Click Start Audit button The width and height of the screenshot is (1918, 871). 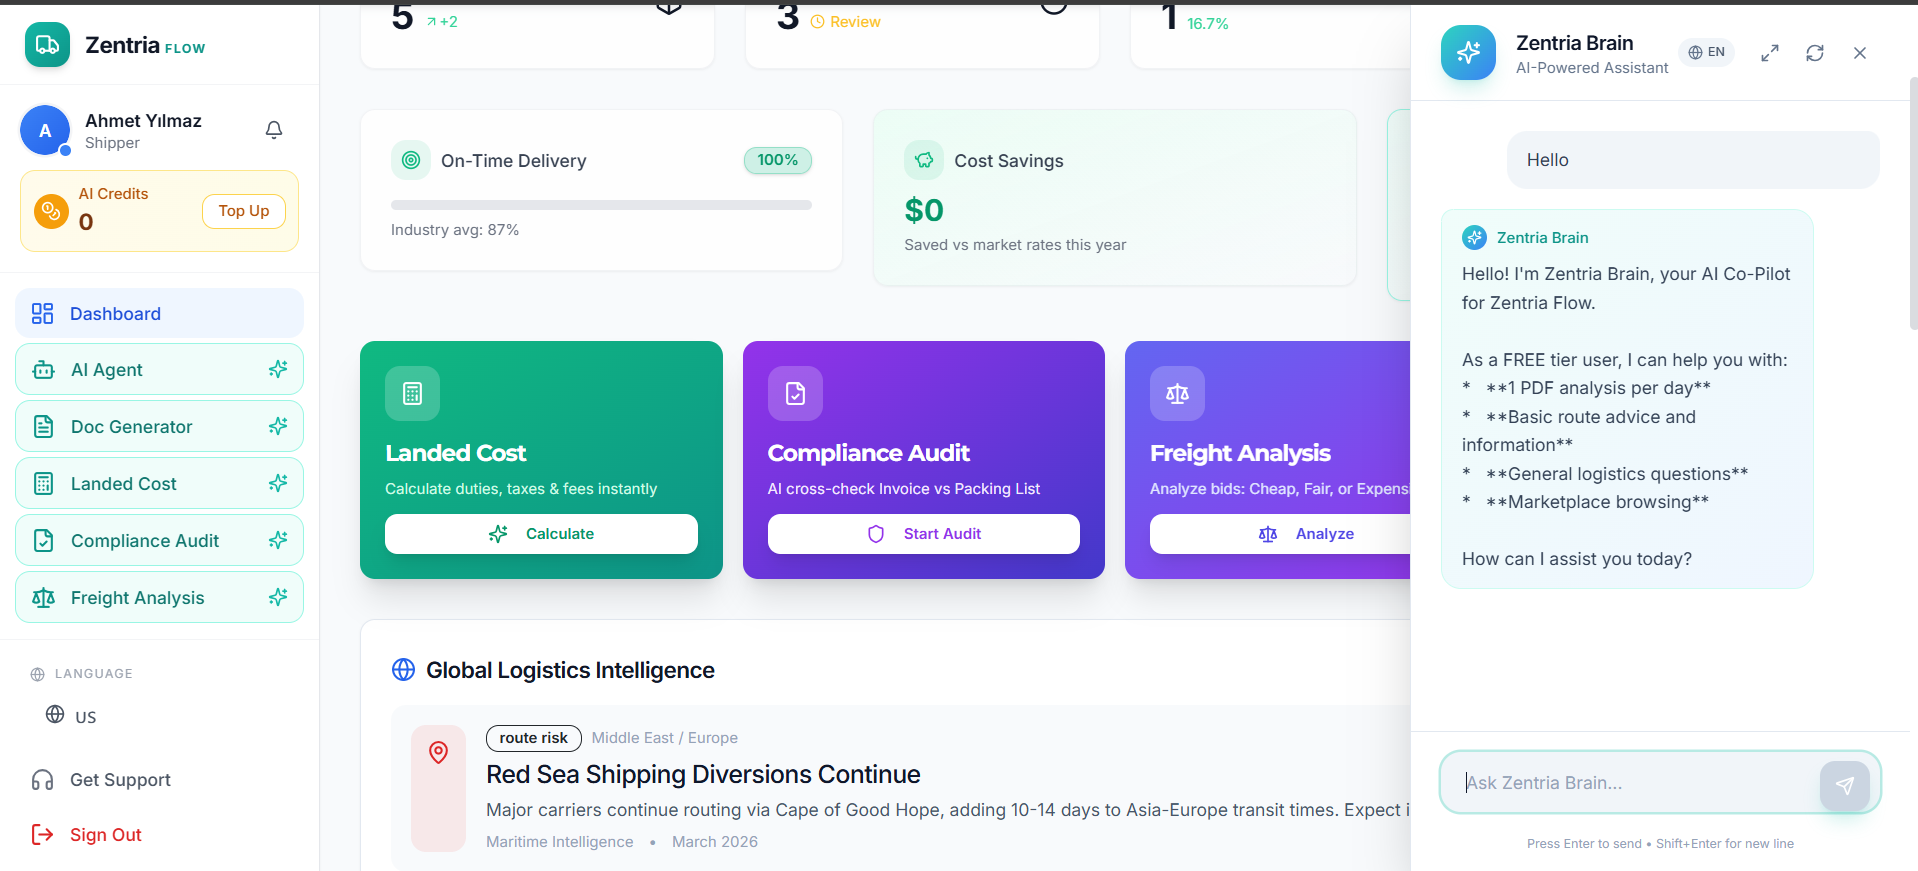click(924, 534)
